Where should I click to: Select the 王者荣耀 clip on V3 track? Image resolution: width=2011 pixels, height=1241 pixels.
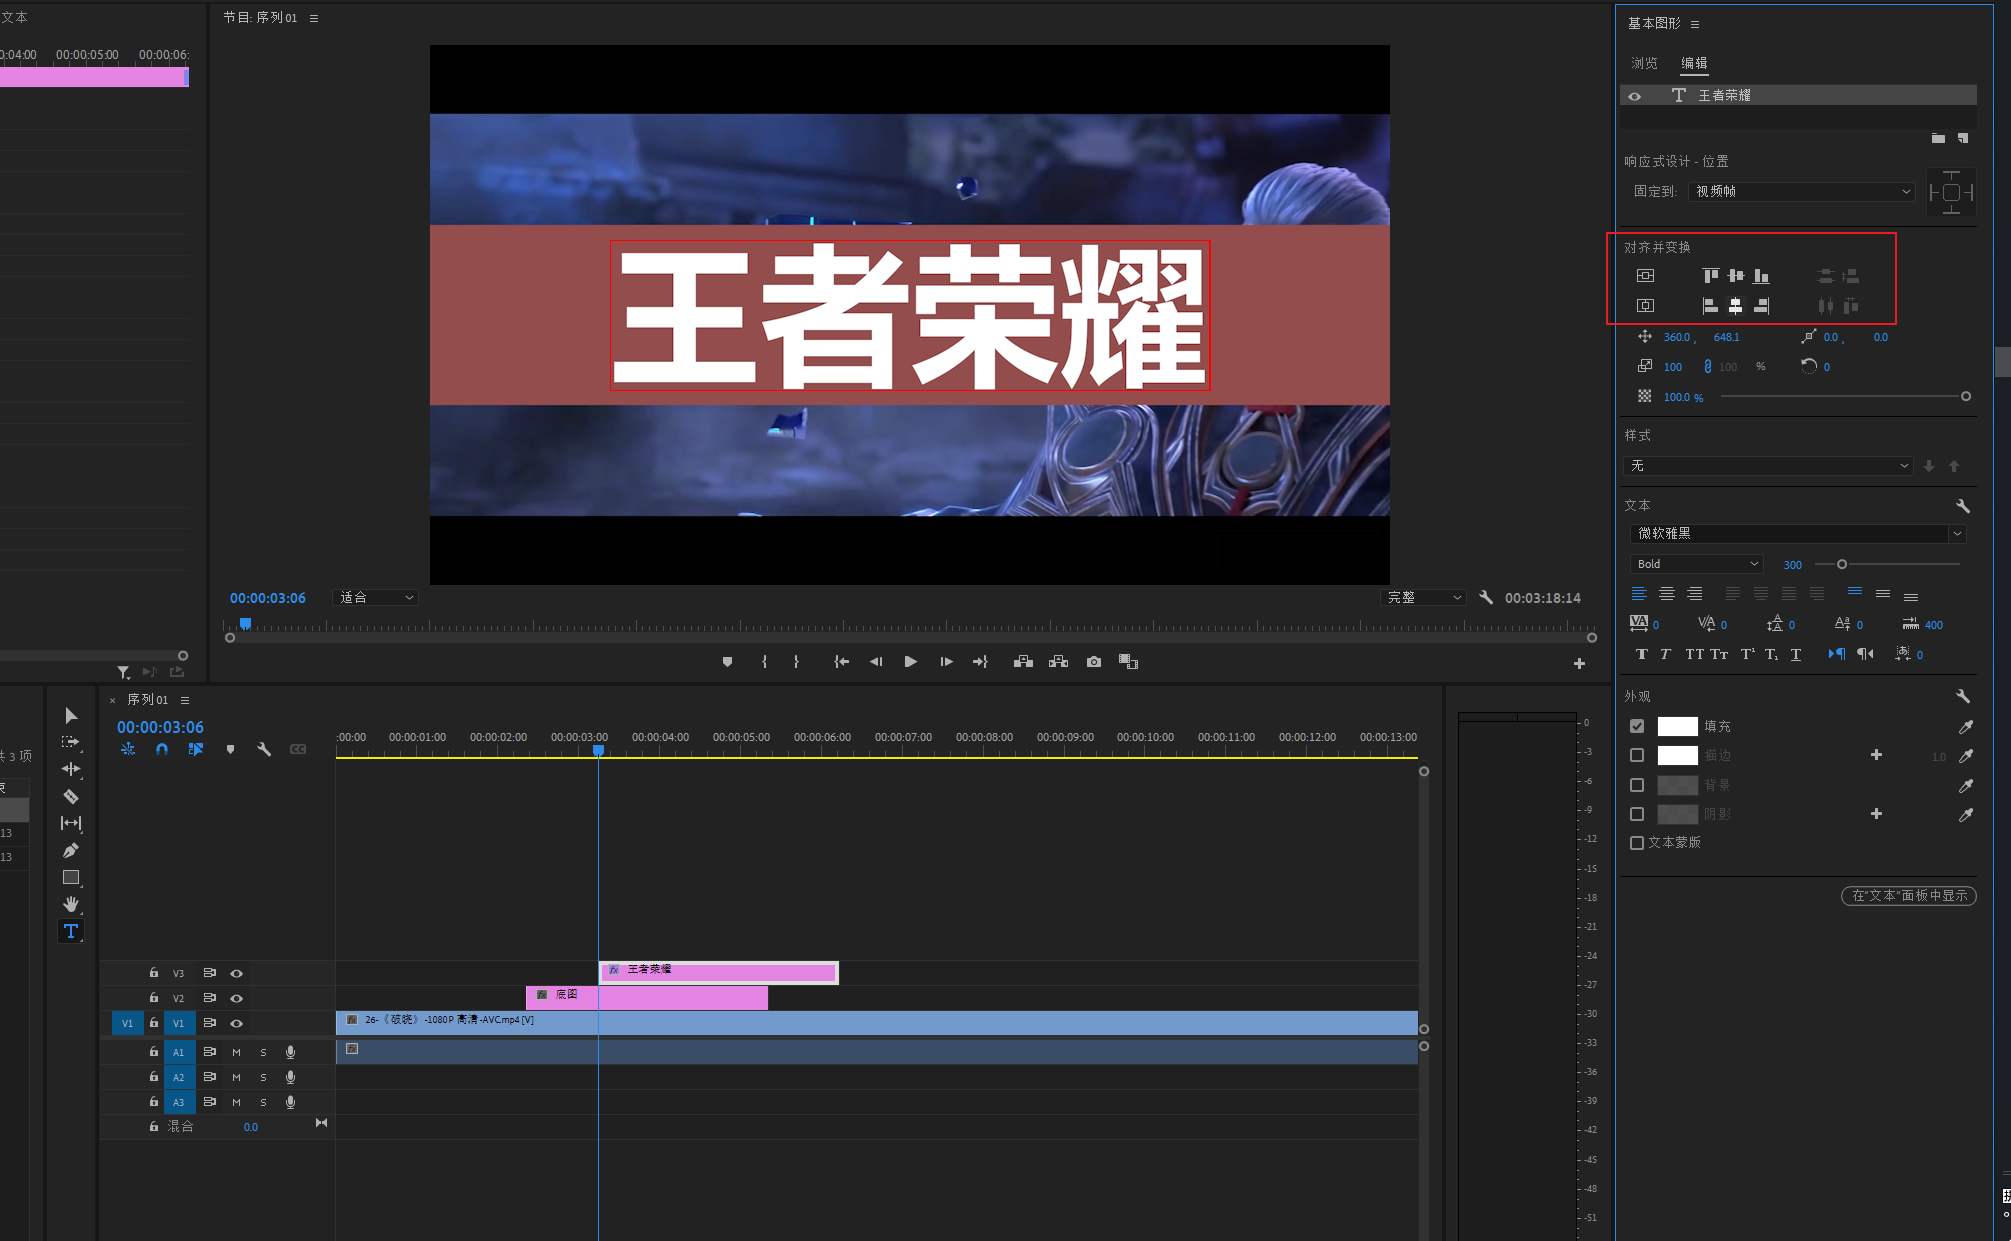(718, 971)
